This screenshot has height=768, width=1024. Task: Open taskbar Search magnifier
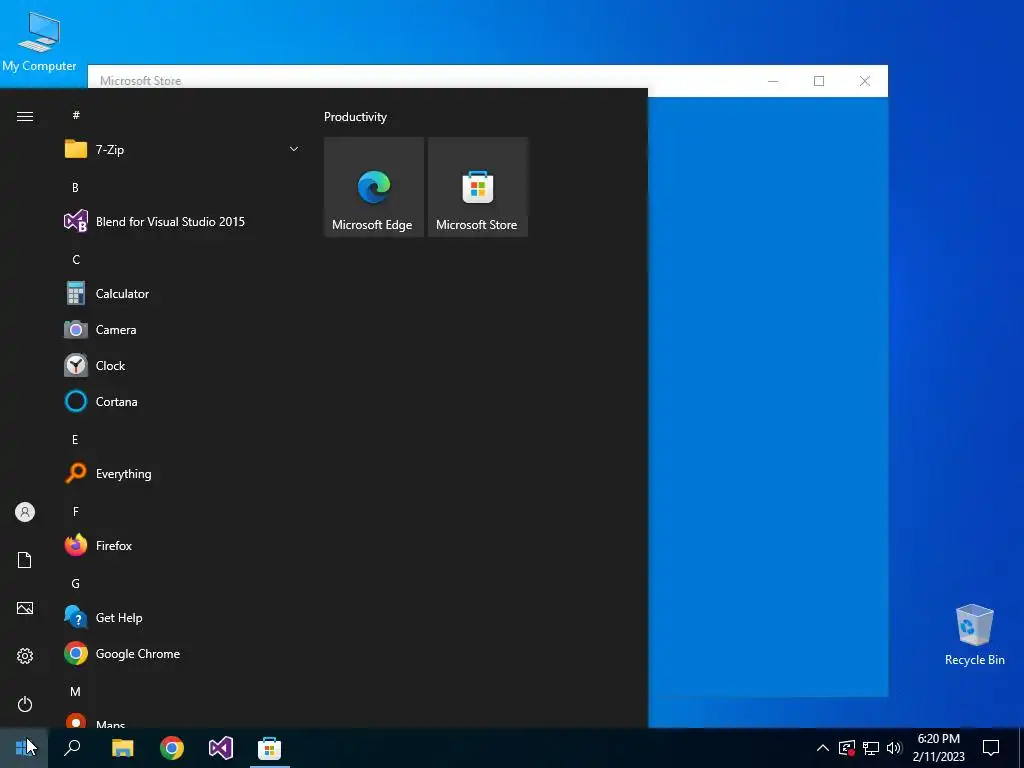click(x=72, y=748)
